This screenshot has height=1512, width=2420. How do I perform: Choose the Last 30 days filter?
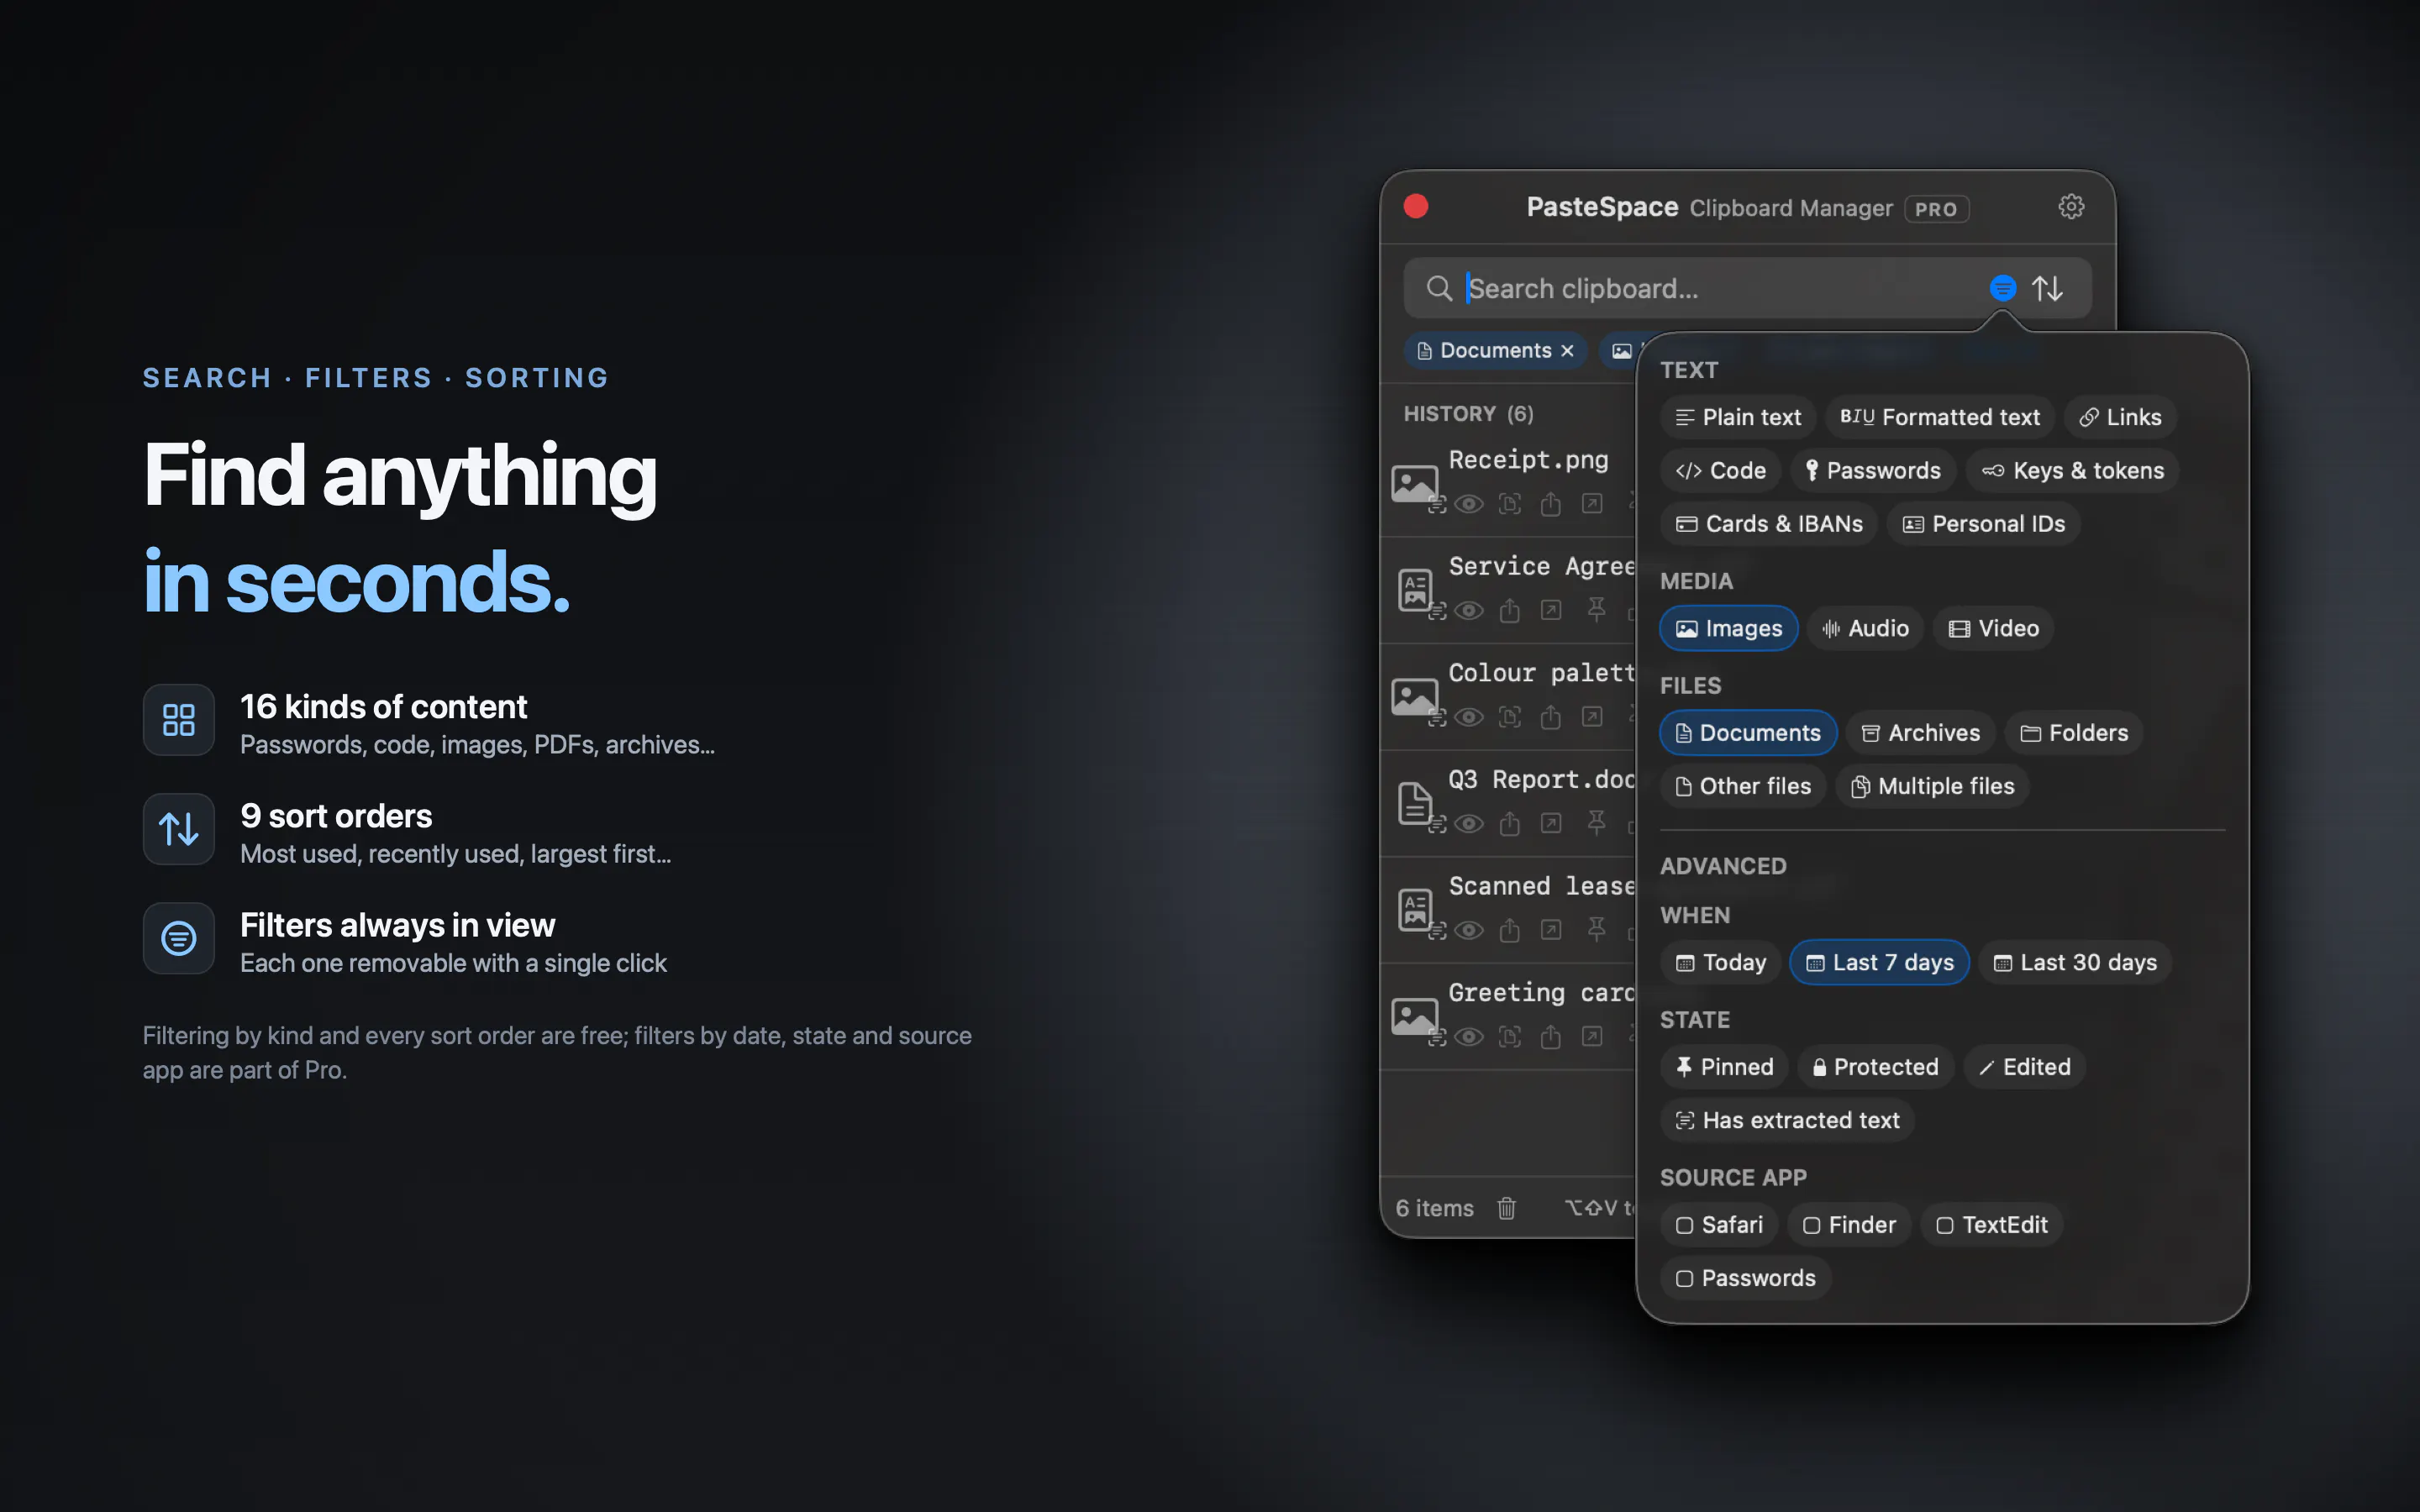click(x=2075, y=962)
